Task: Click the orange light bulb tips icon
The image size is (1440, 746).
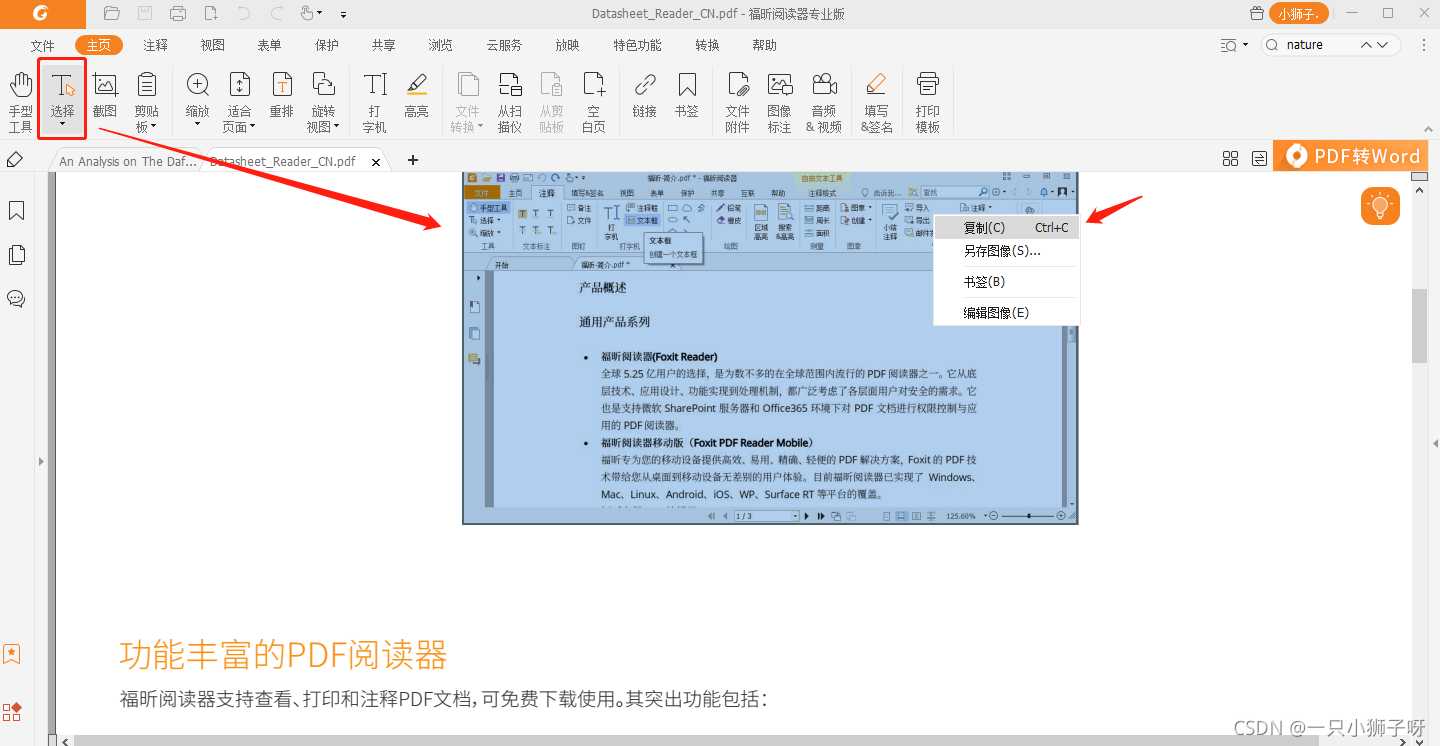Action: coord(1380,206)
